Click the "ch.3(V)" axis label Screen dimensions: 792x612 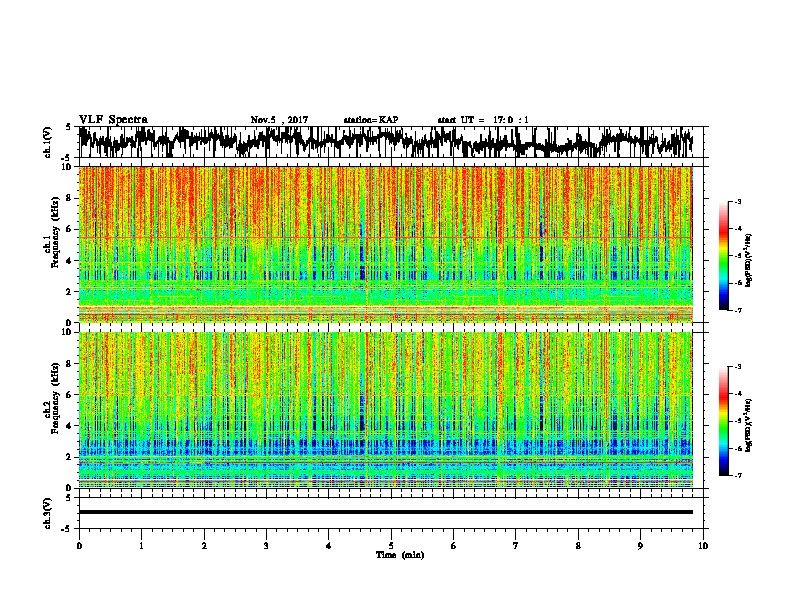click(x=47, y=514)
